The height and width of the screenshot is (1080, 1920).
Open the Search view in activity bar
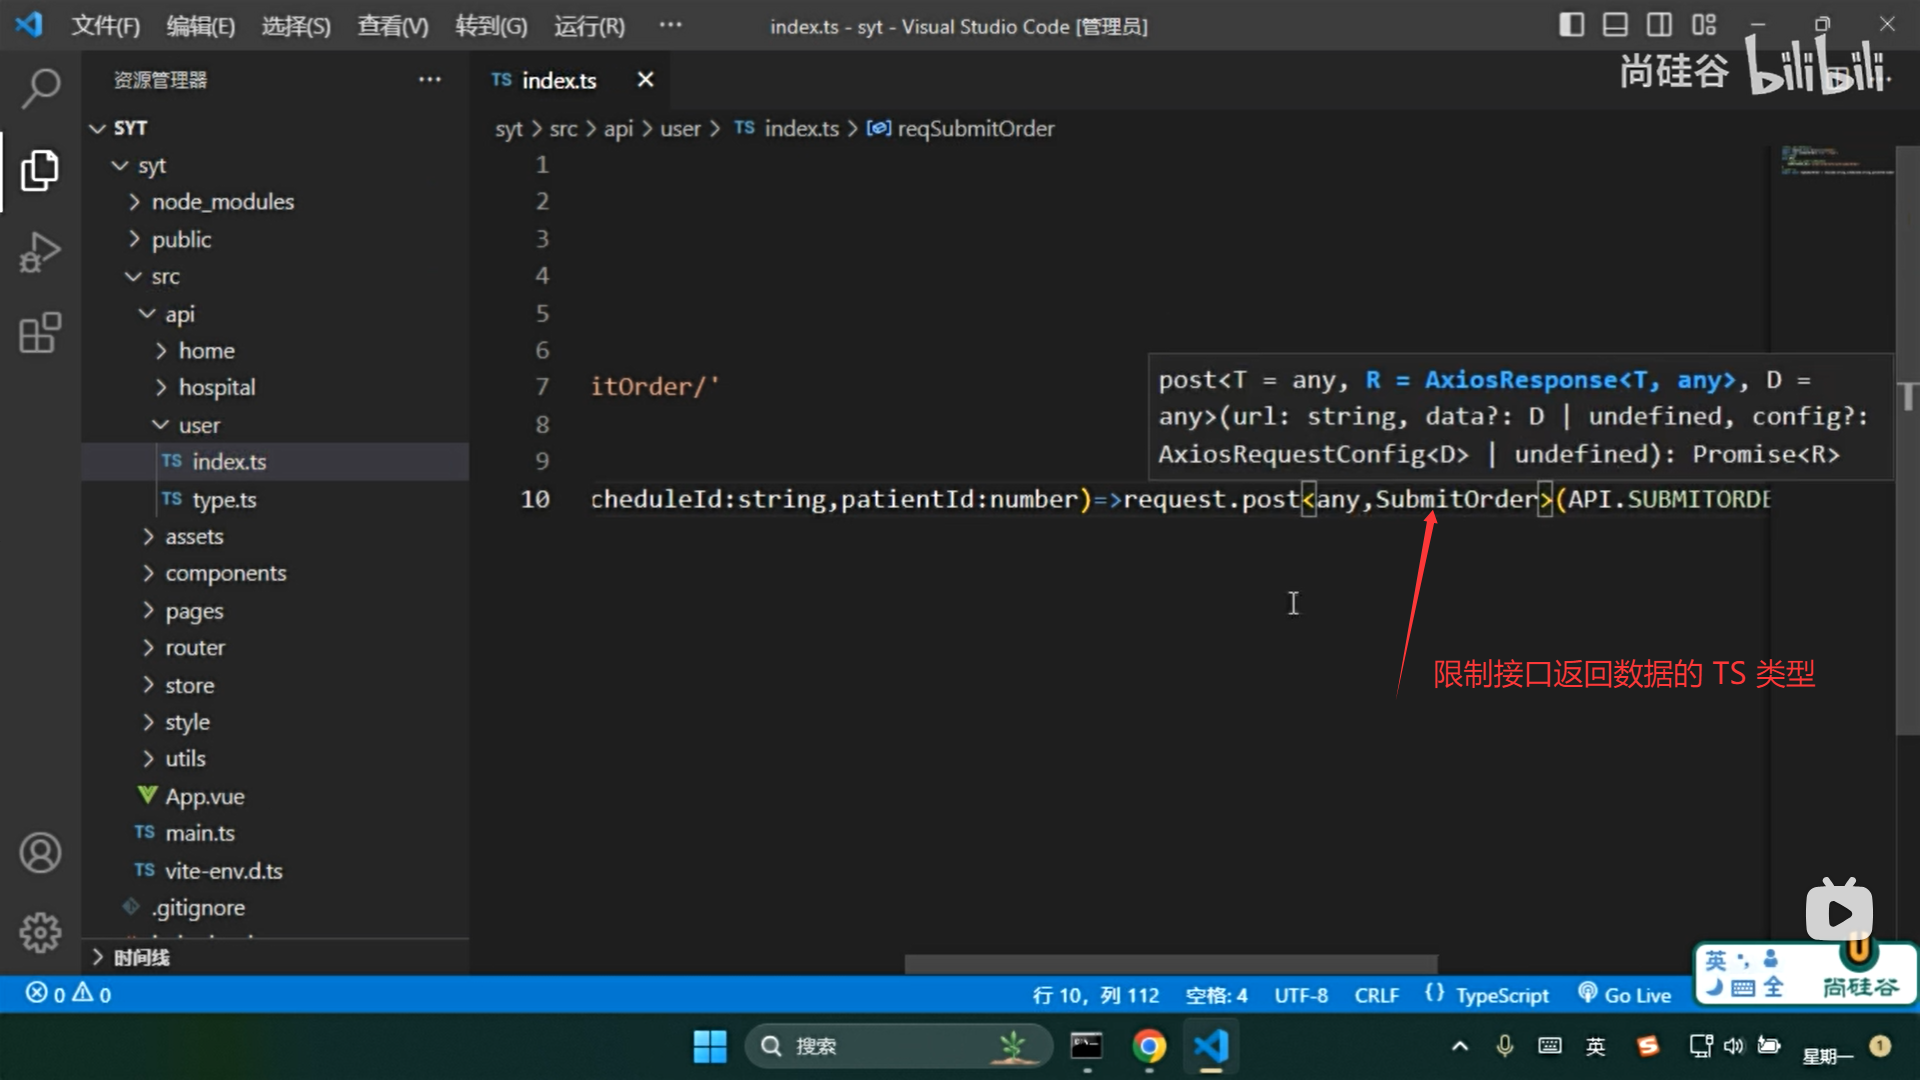pyautogui.click(x=40, y=88)
